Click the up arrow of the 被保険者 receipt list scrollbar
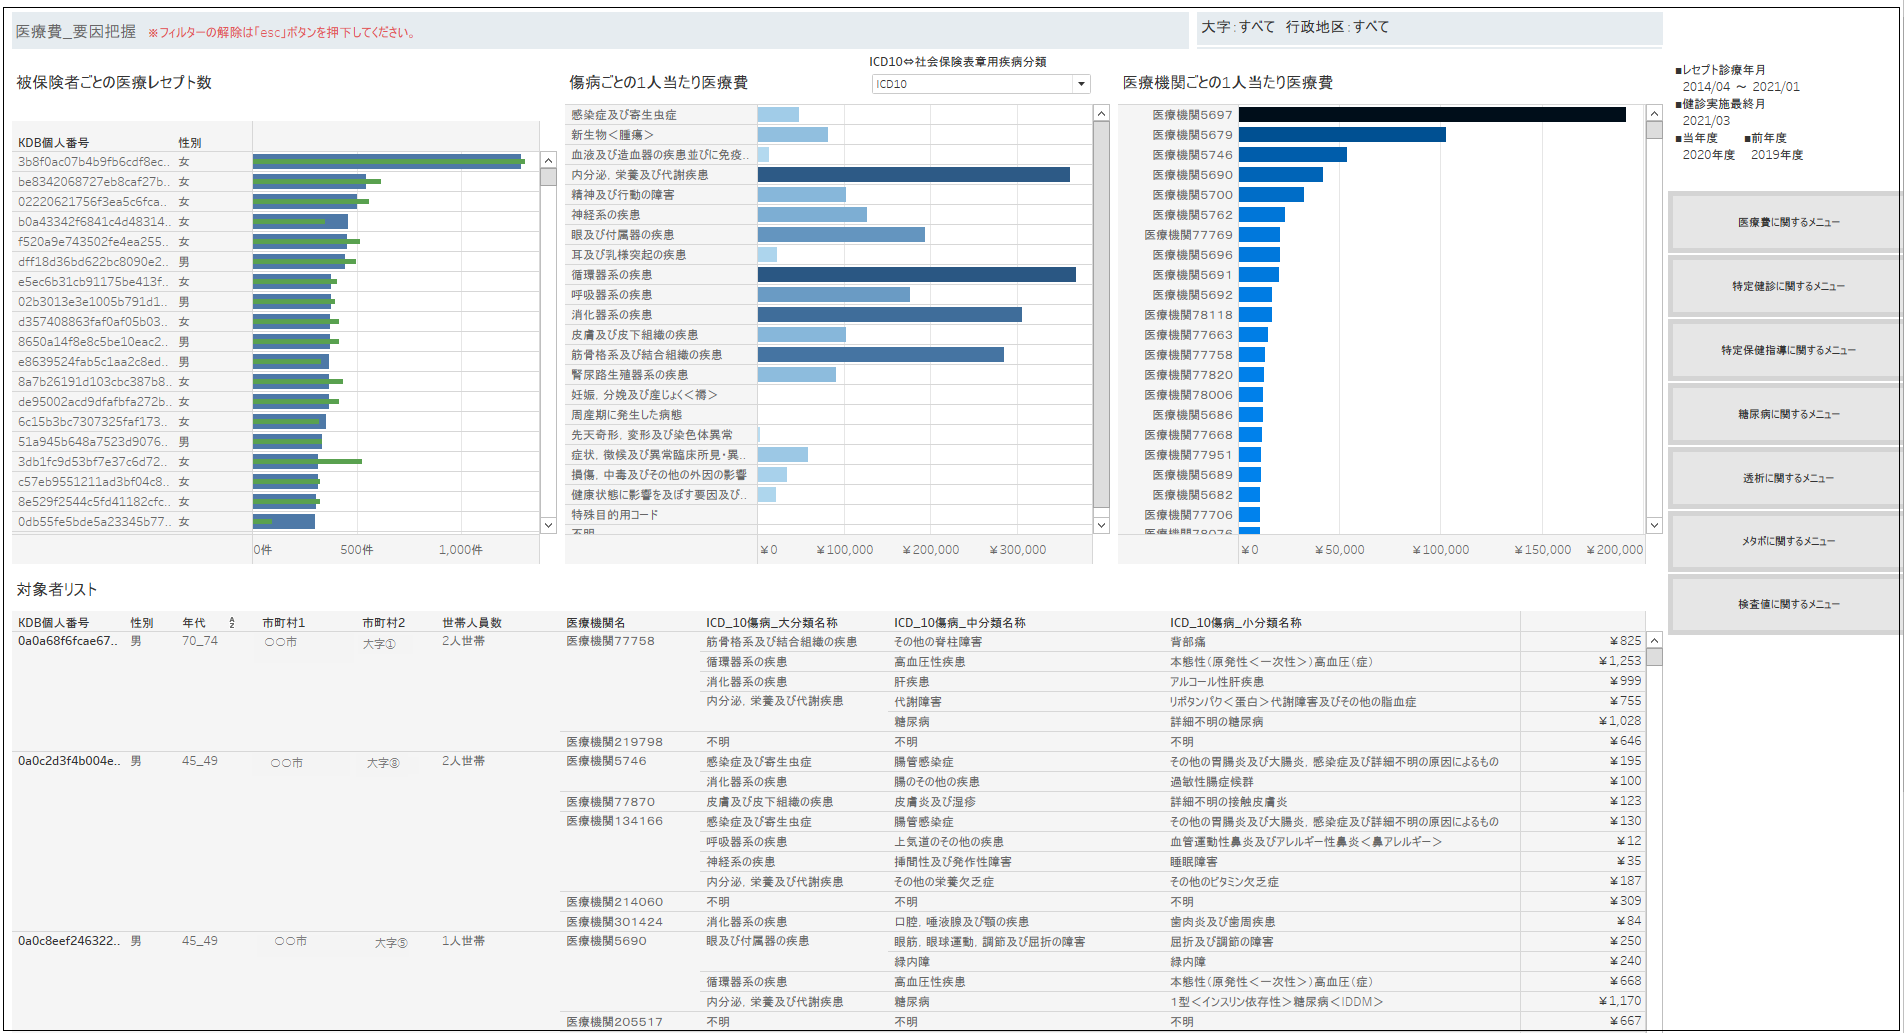 548,160
